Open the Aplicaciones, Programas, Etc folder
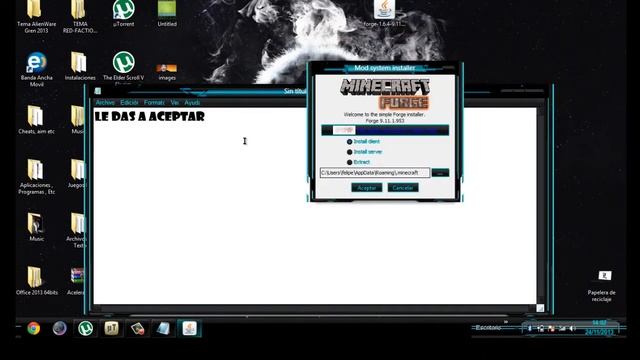 36,176
